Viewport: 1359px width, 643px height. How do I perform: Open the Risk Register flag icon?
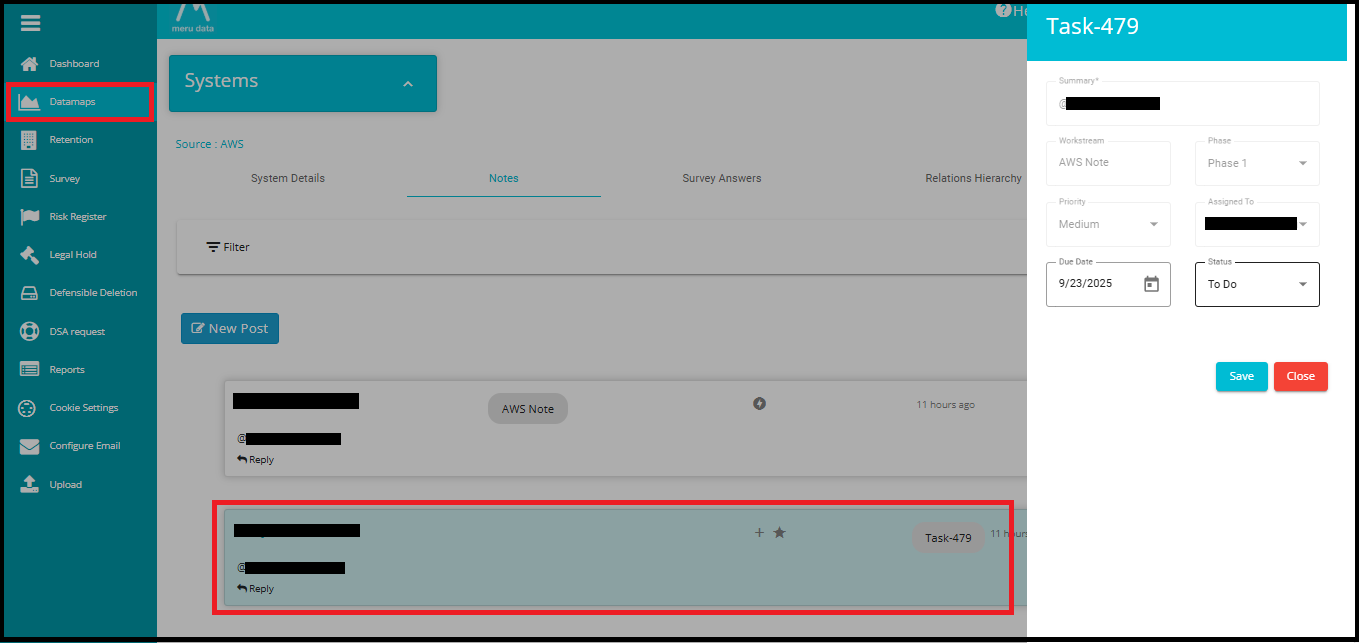30,217
